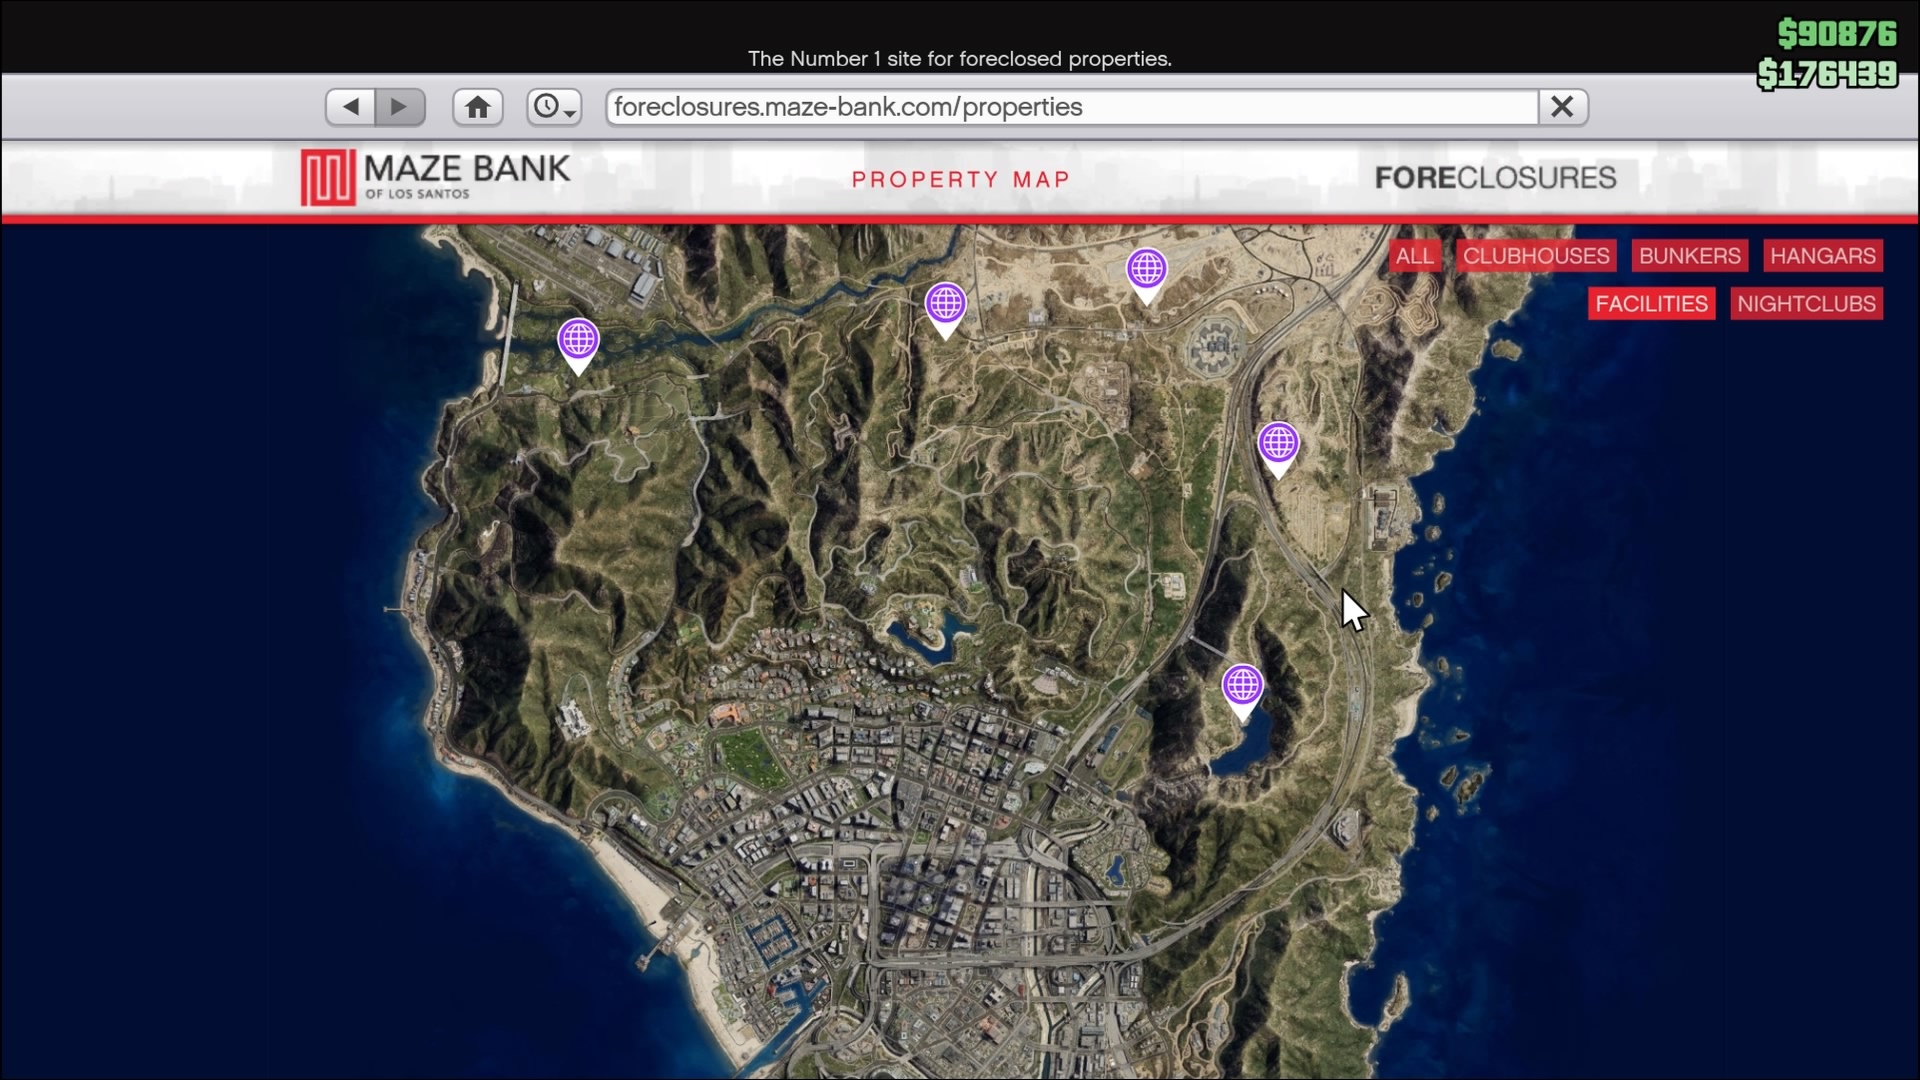Viewport: 1920px width, 1080px height.
Task: Filter the map to Bunkers
Action: click(x=1689, y=256)
